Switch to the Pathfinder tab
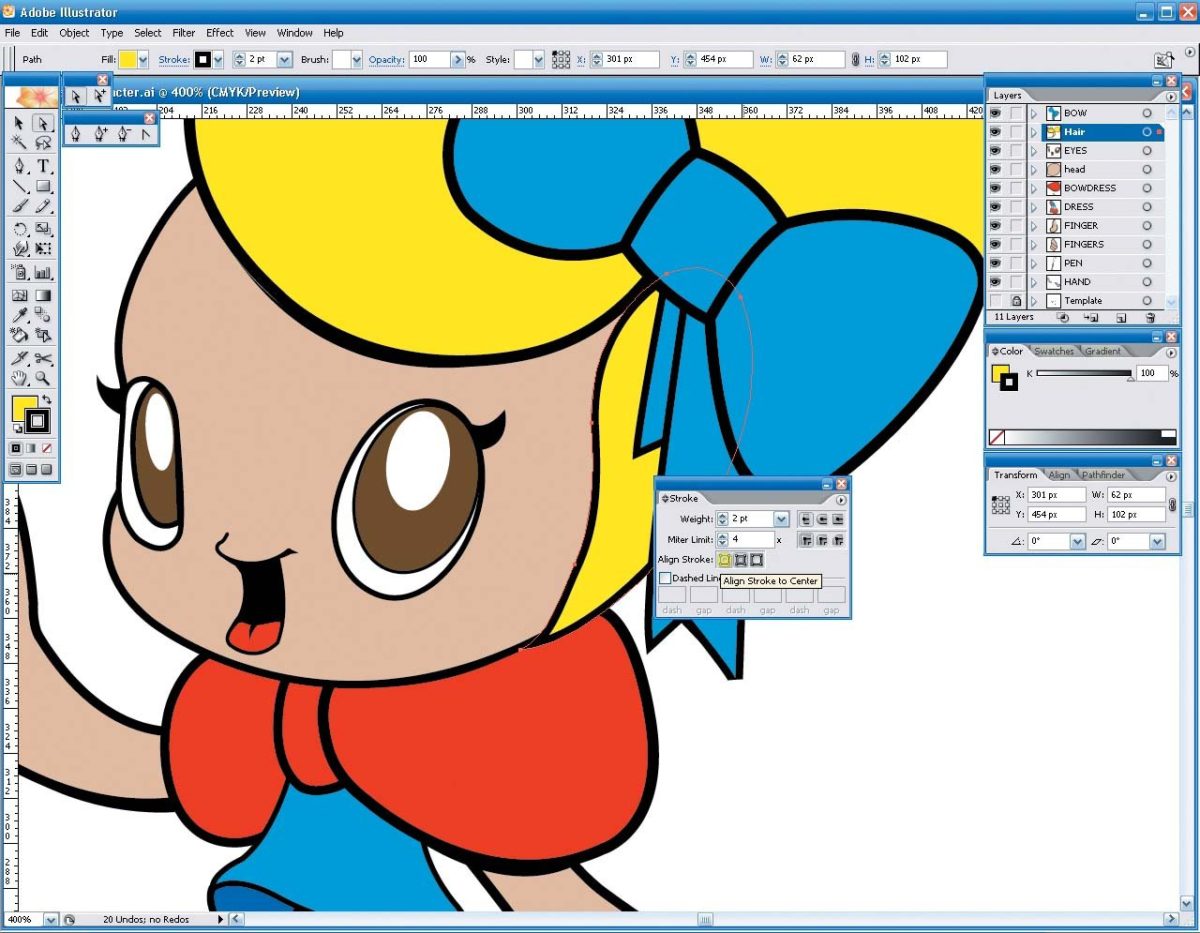This screenshot has height=933, width=1200. [1103, 475]
